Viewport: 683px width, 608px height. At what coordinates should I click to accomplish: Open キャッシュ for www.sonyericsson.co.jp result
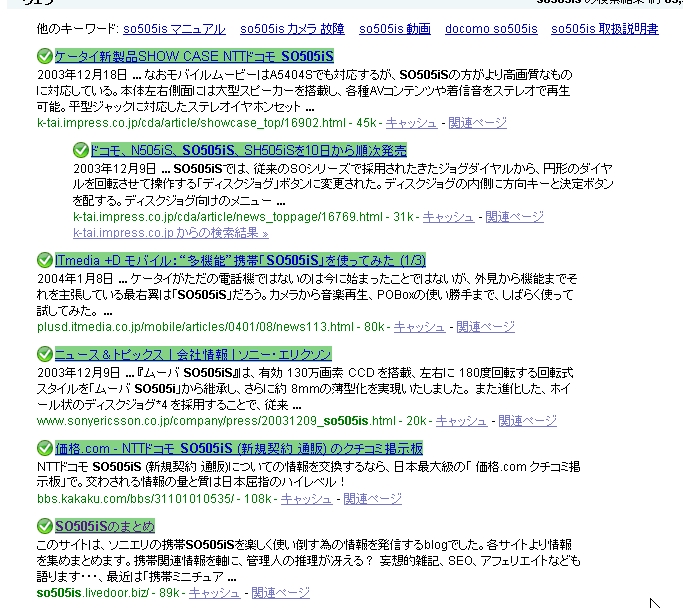(x=461, y=421)
